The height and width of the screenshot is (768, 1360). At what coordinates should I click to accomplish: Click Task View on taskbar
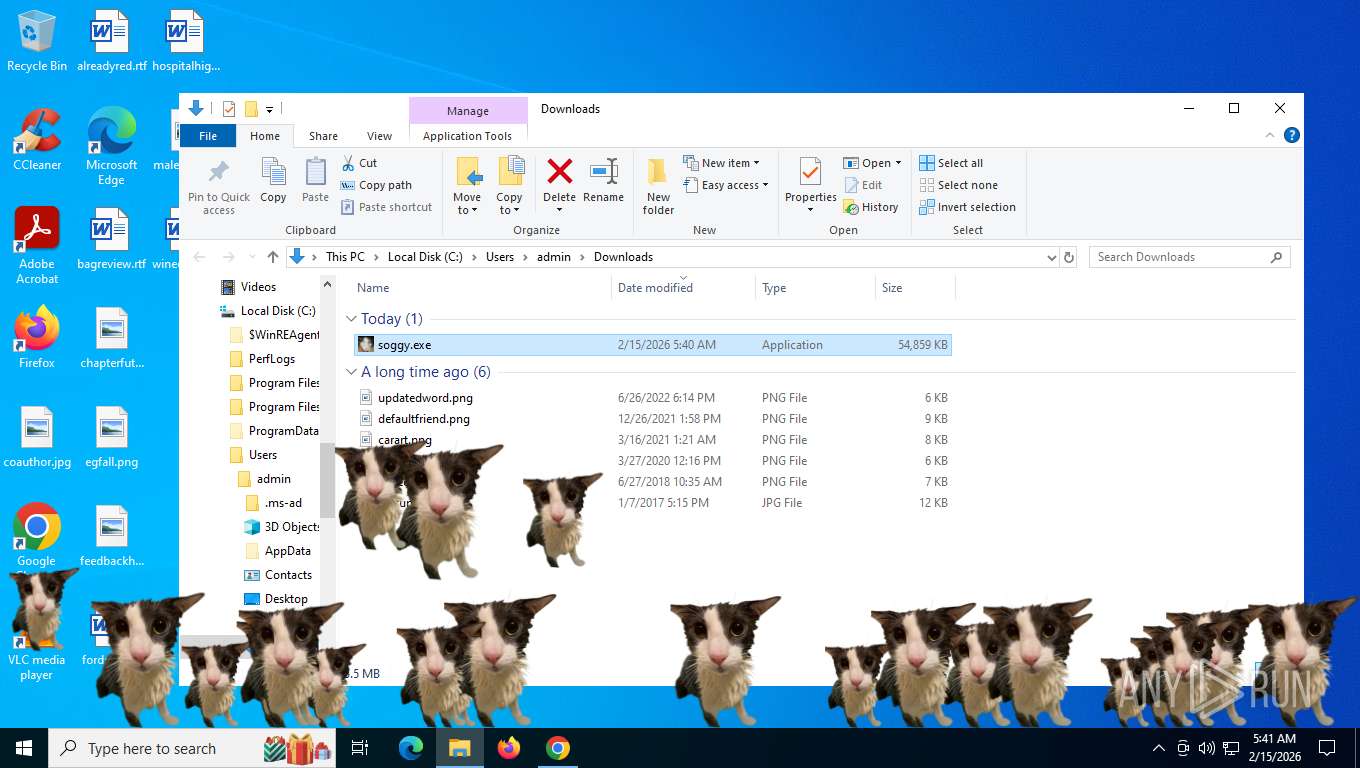(x=360, y=748)
